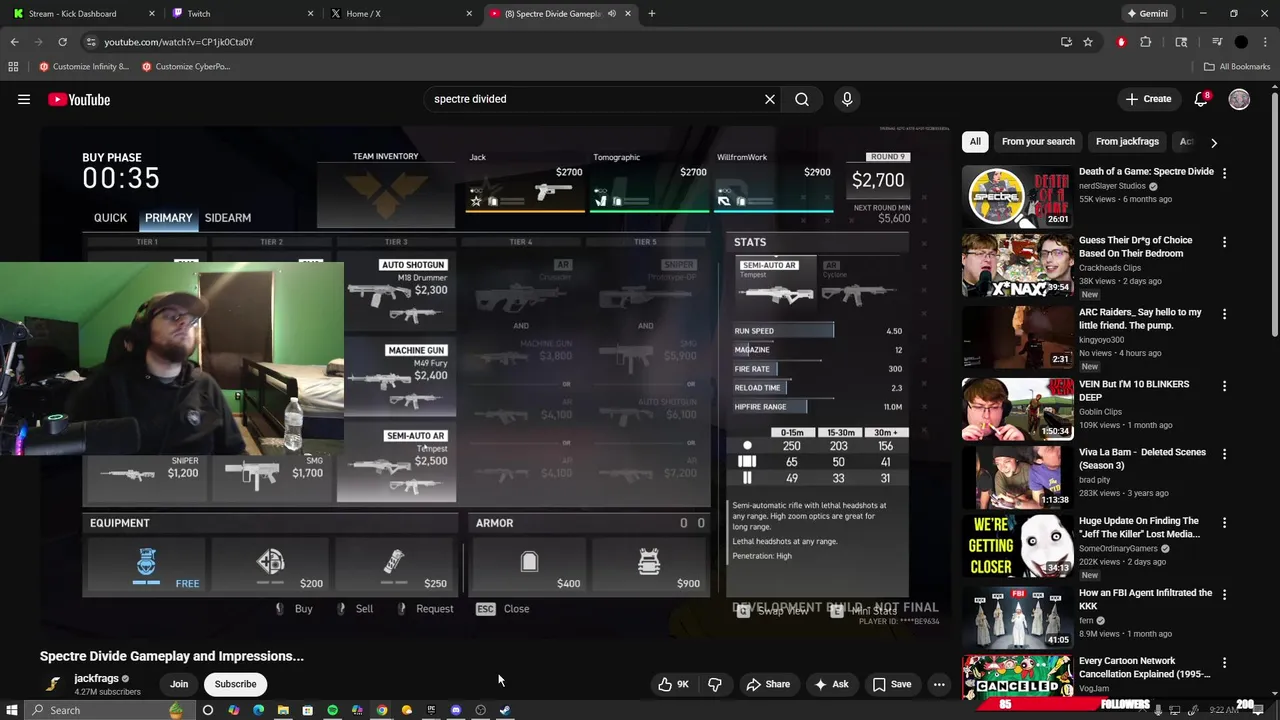Viewport: 1280px width, 720px height.
Task: Select the 'All' filter chip
Action: (975, 142)
